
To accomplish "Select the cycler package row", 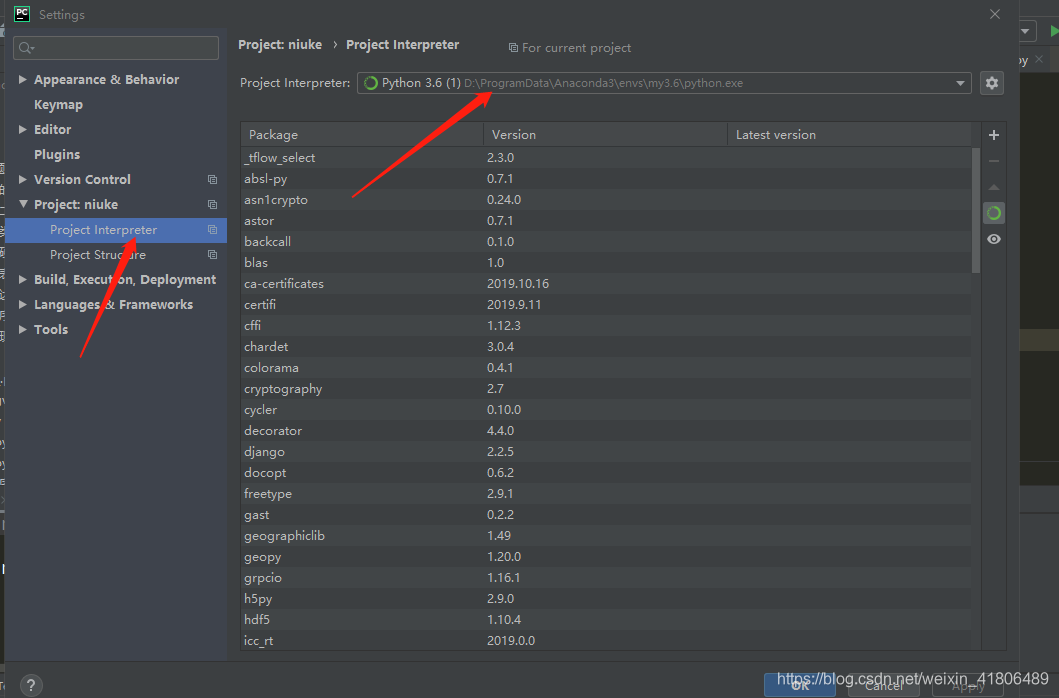I will pos(606,409).
